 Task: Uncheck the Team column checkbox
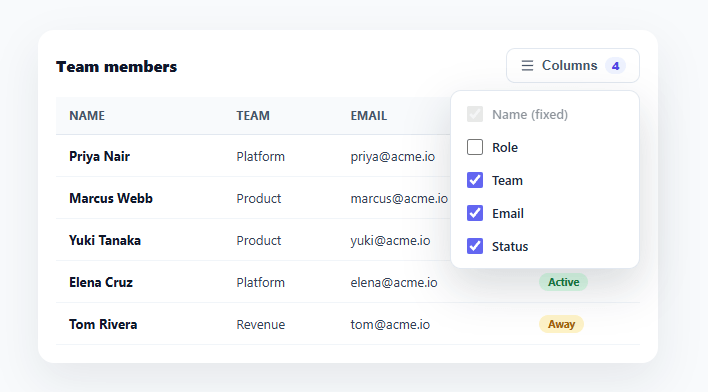(x=475, y=180)
